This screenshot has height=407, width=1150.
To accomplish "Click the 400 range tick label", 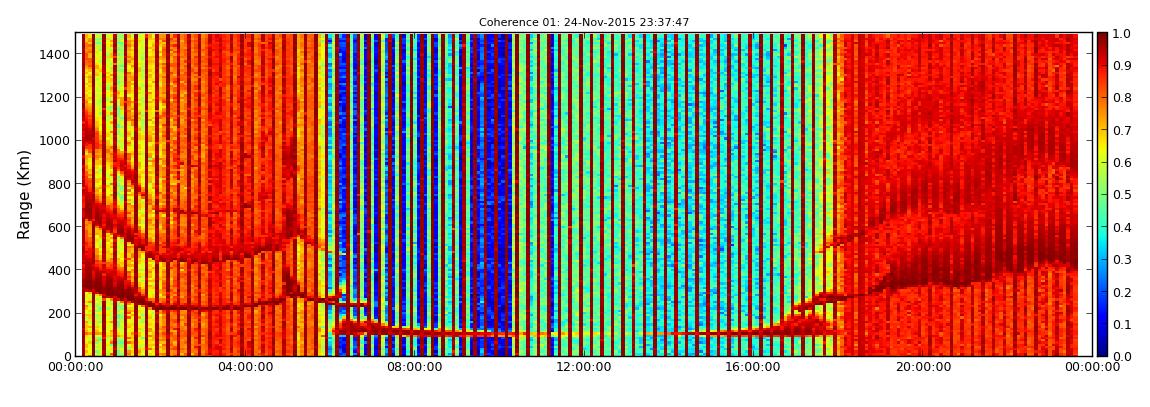I will click(x=59, y=271).
